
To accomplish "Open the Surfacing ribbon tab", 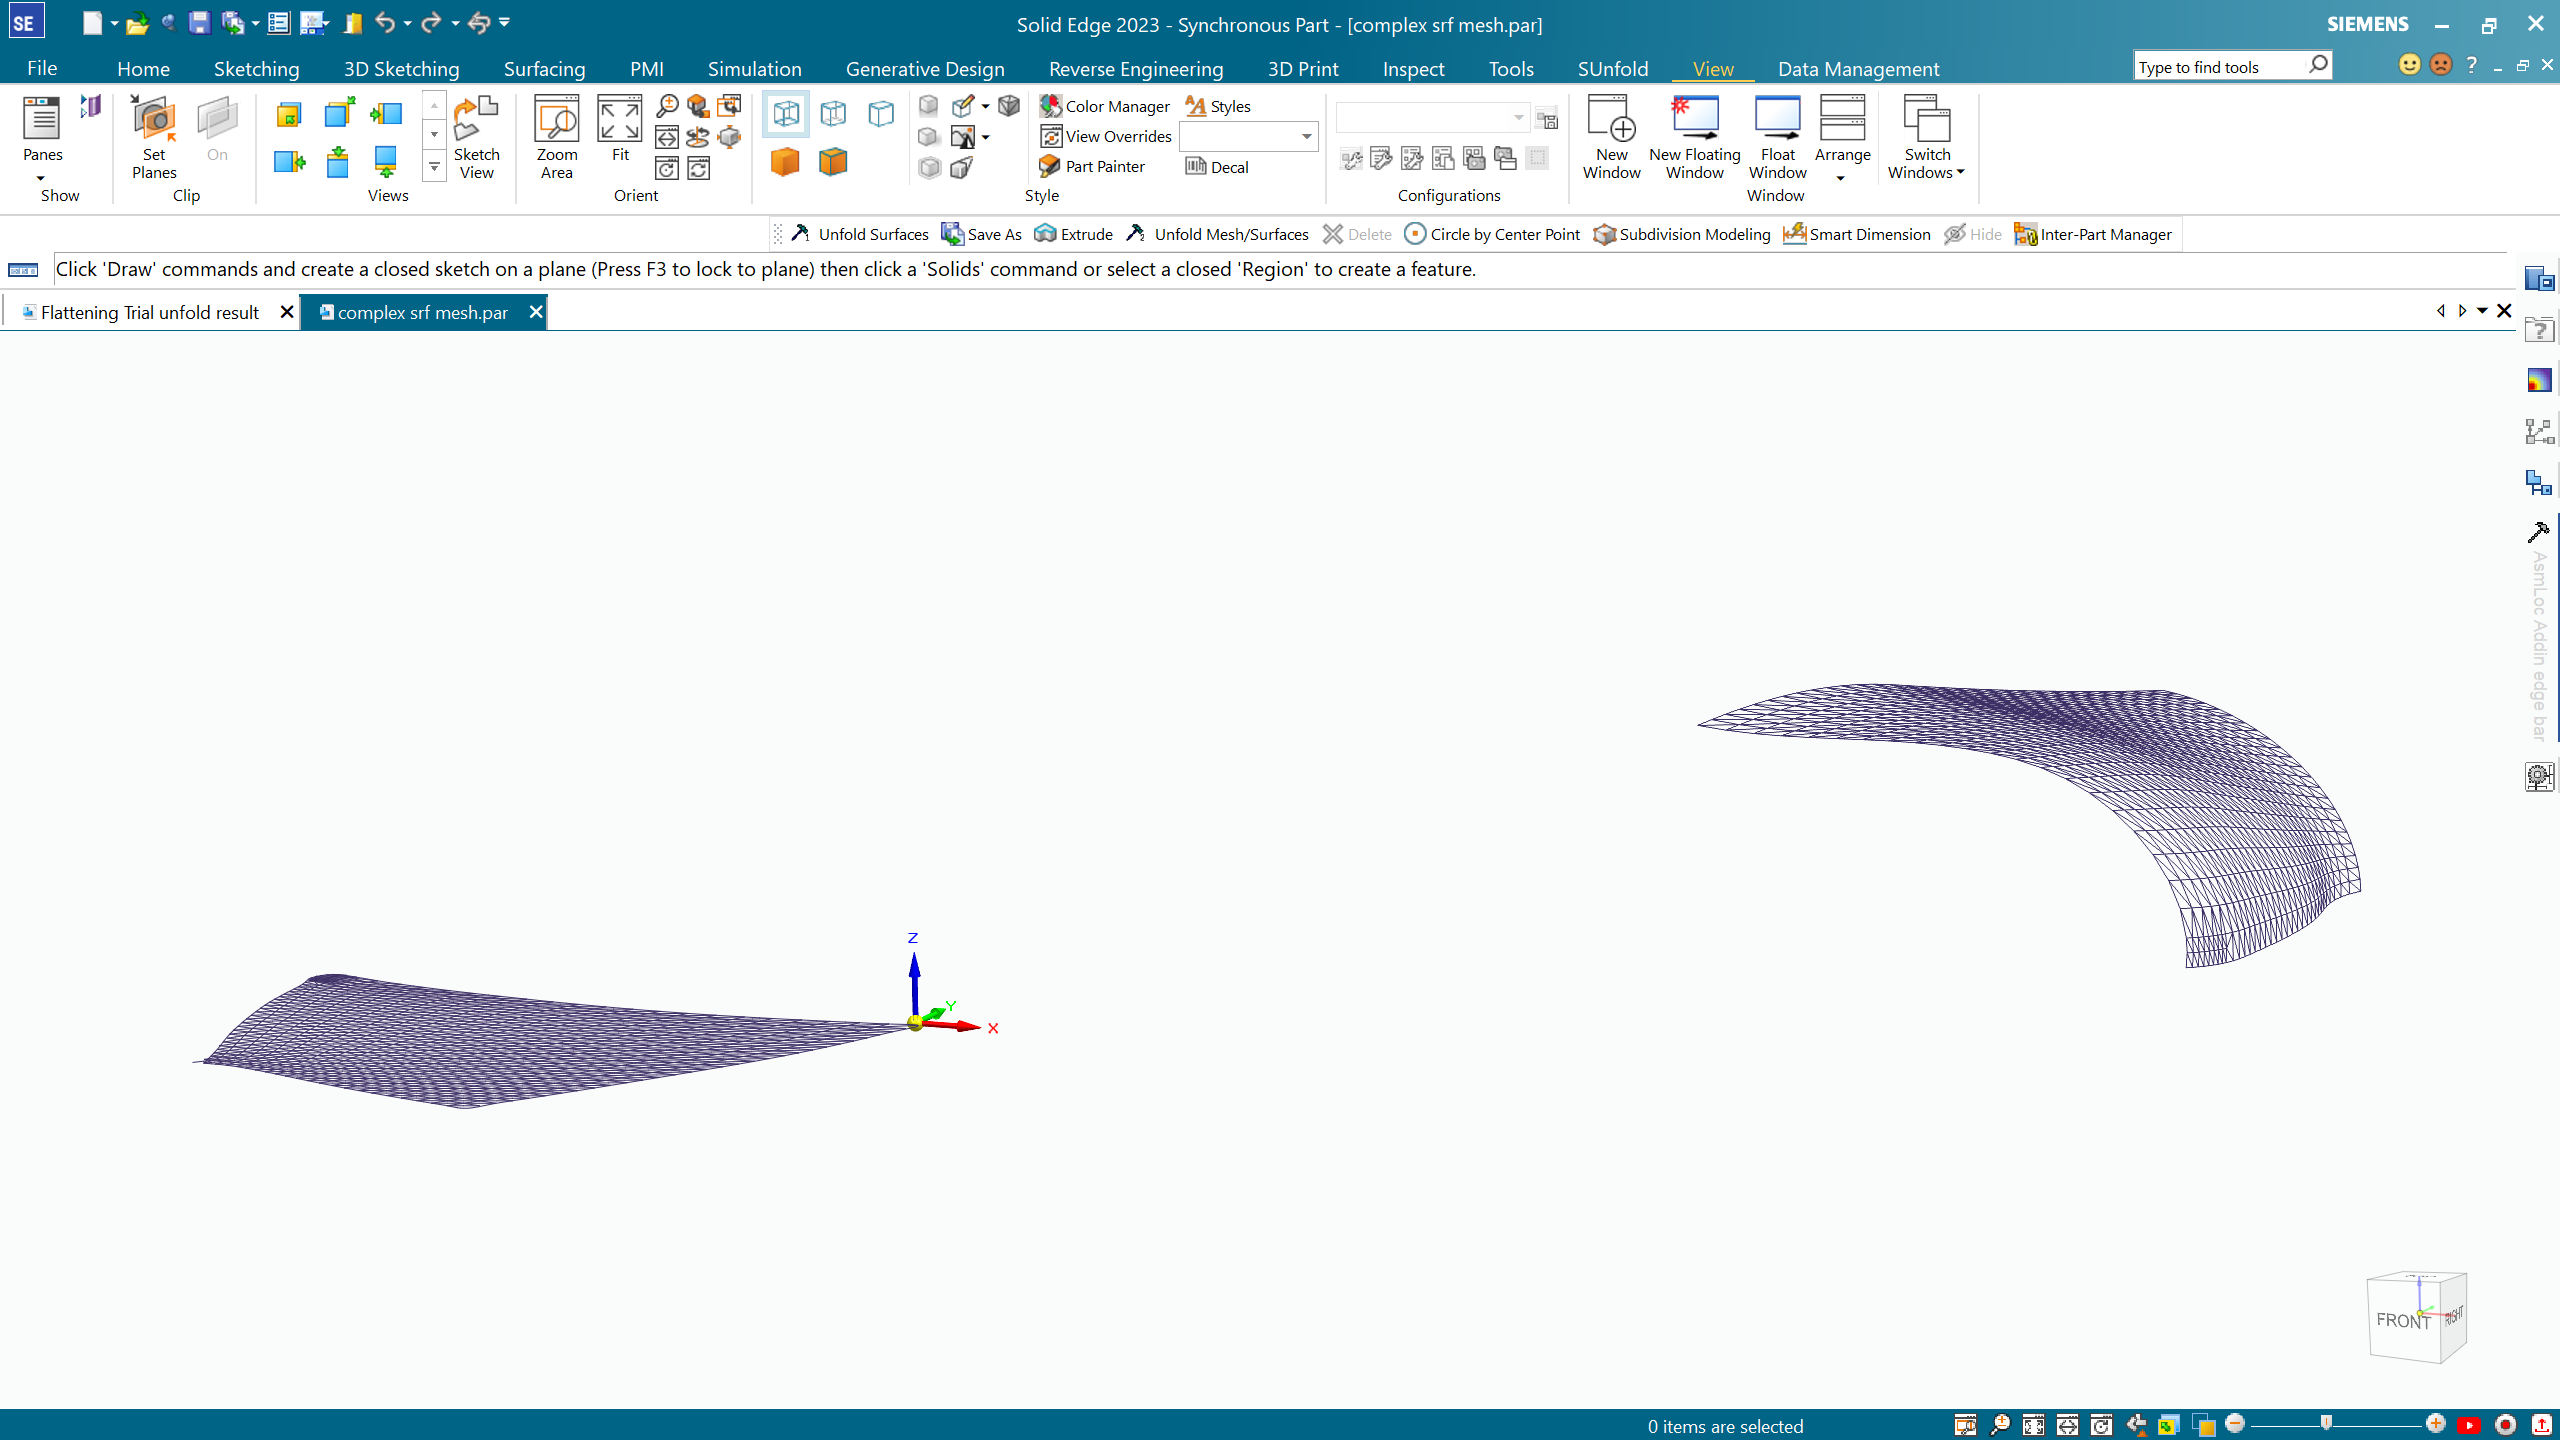I will coord(544,69).
